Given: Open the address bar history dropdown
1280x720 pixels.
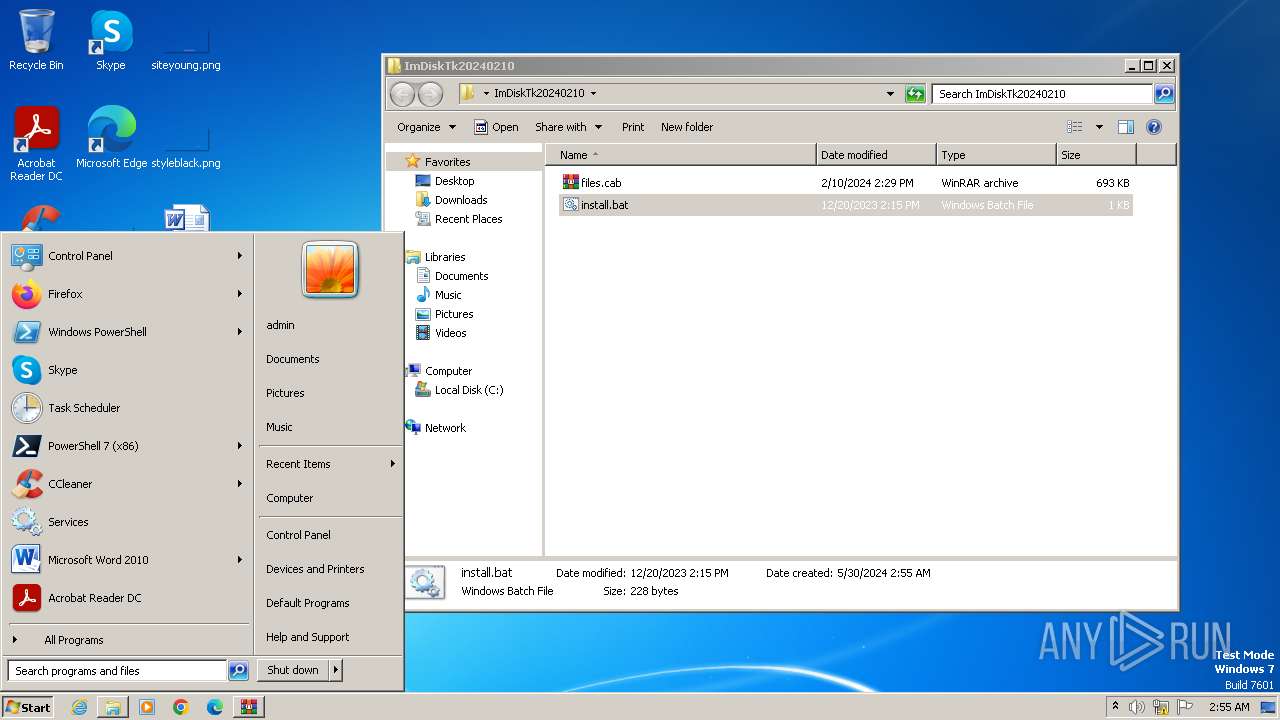Looking at the screenshot, I should (x=890, y=94).
